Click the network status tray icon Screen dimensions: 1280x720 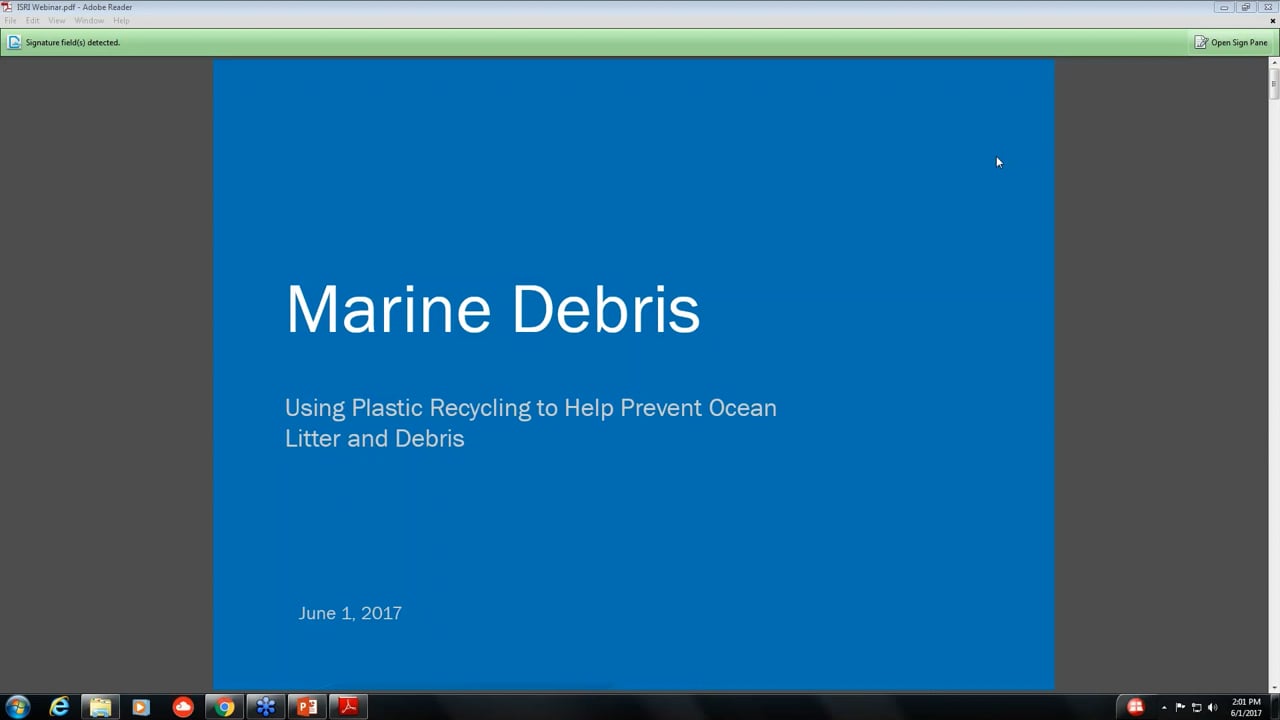coord(1196,707)
